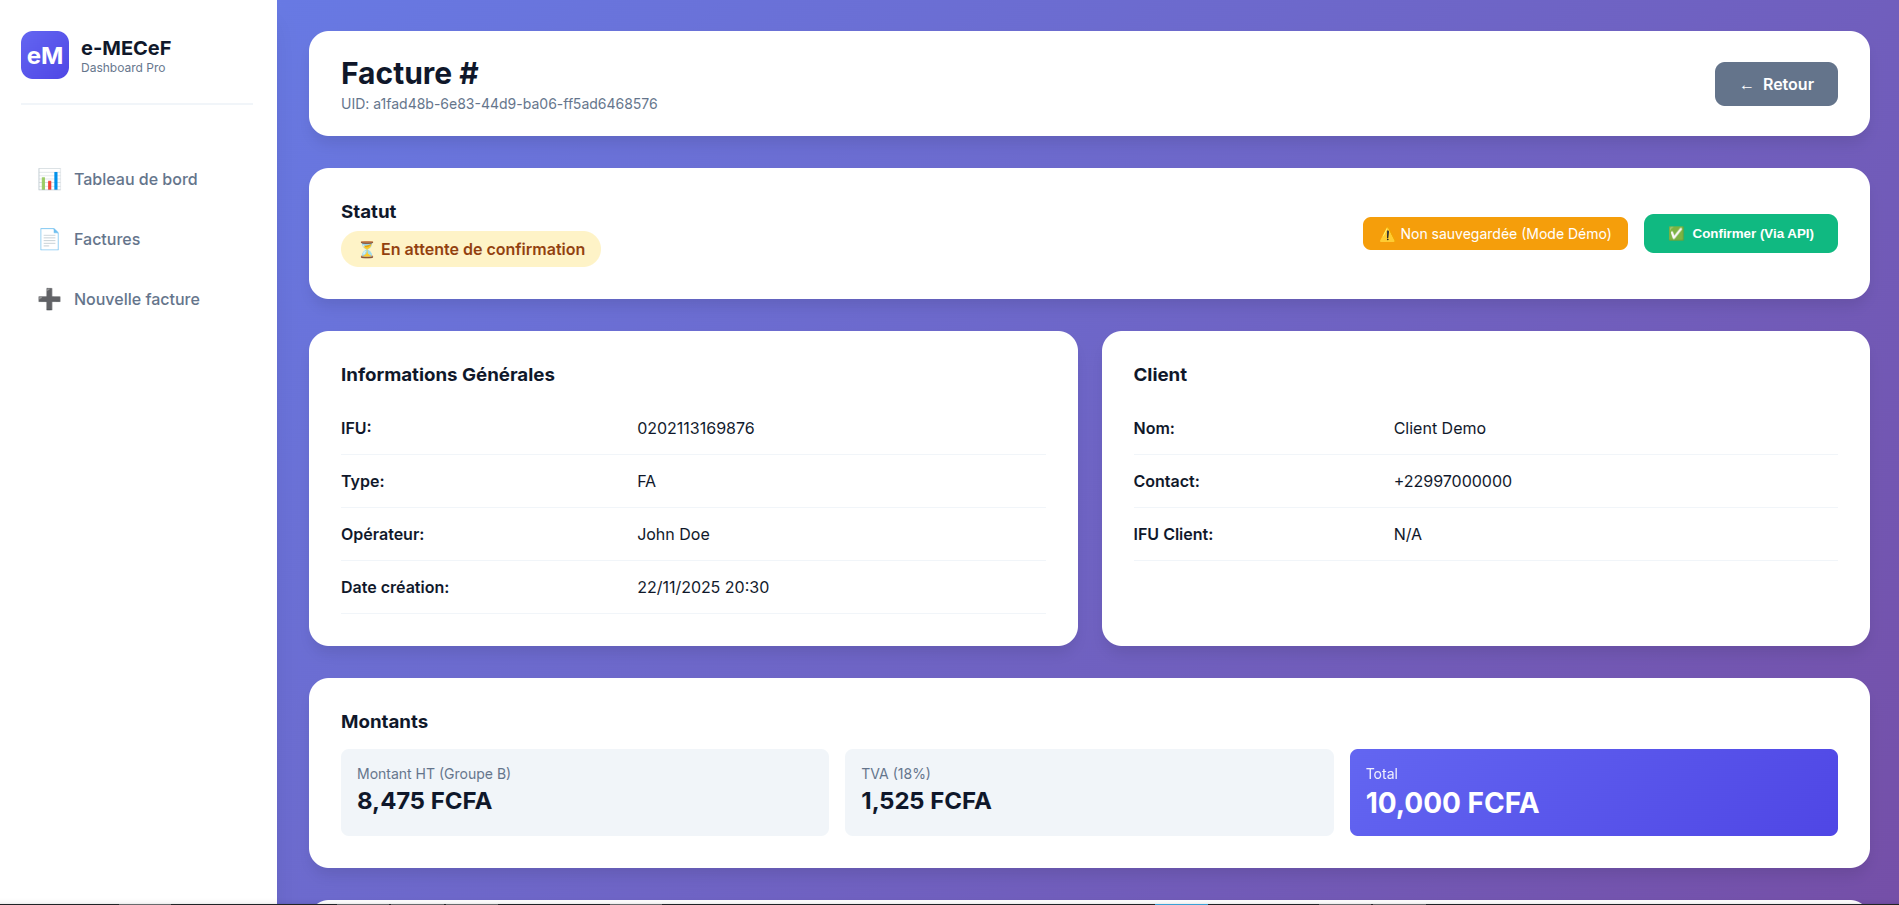Click the Non sauvegardée (Mode Démo) badge
This screenshot has height=905, width=1899.
(1495, 234)
